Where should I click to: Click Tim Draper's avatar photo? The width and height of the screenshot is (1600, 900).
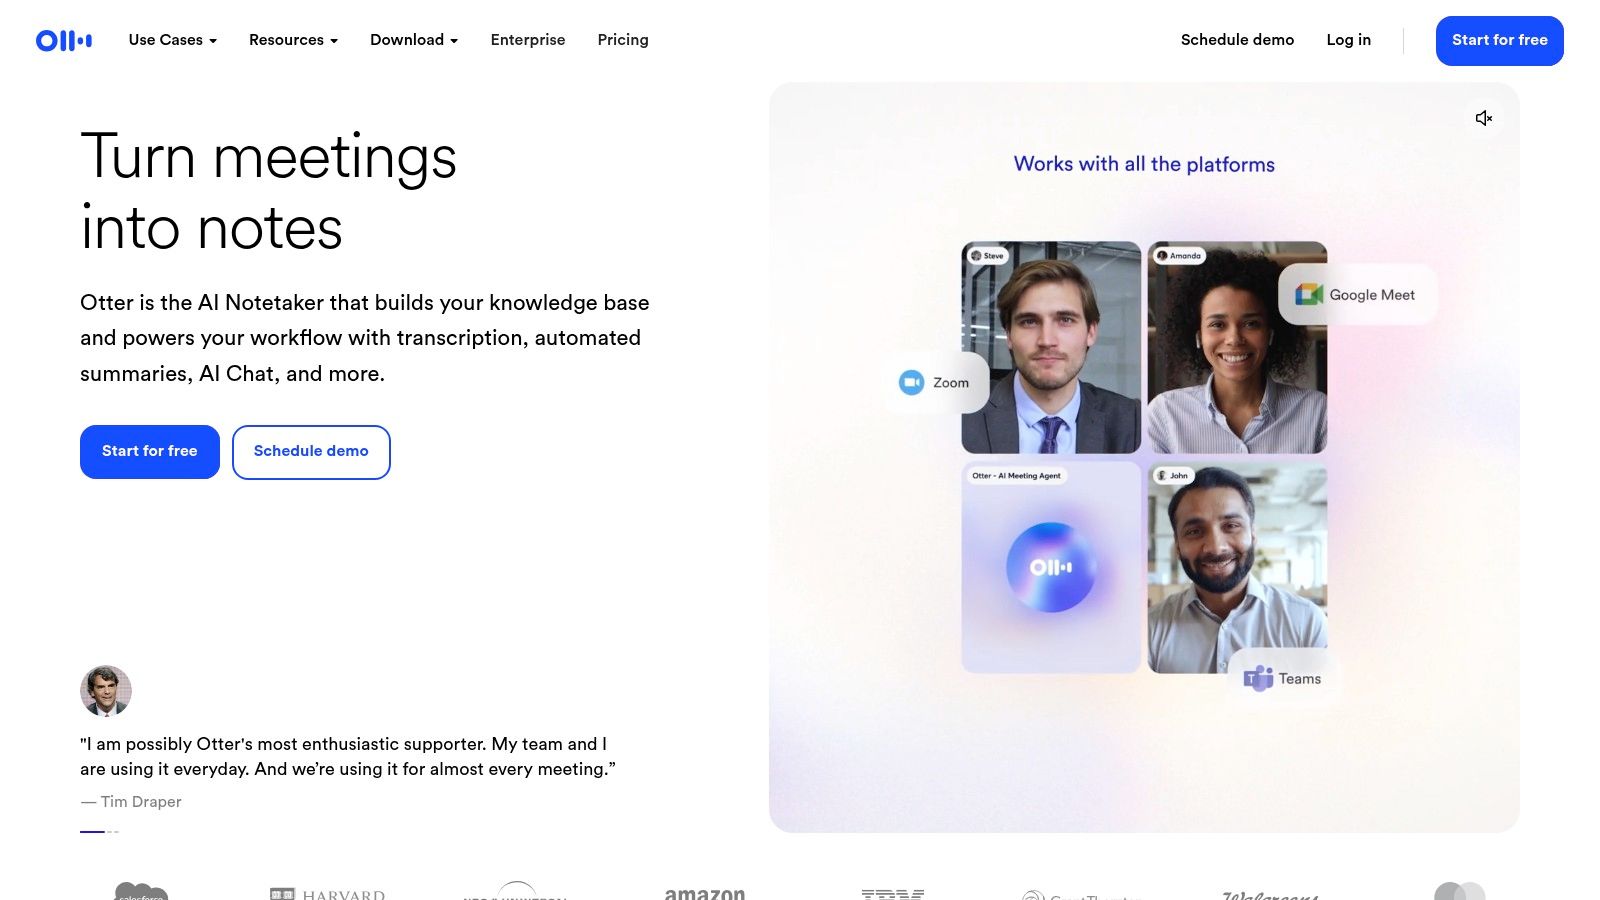(106, 691)
